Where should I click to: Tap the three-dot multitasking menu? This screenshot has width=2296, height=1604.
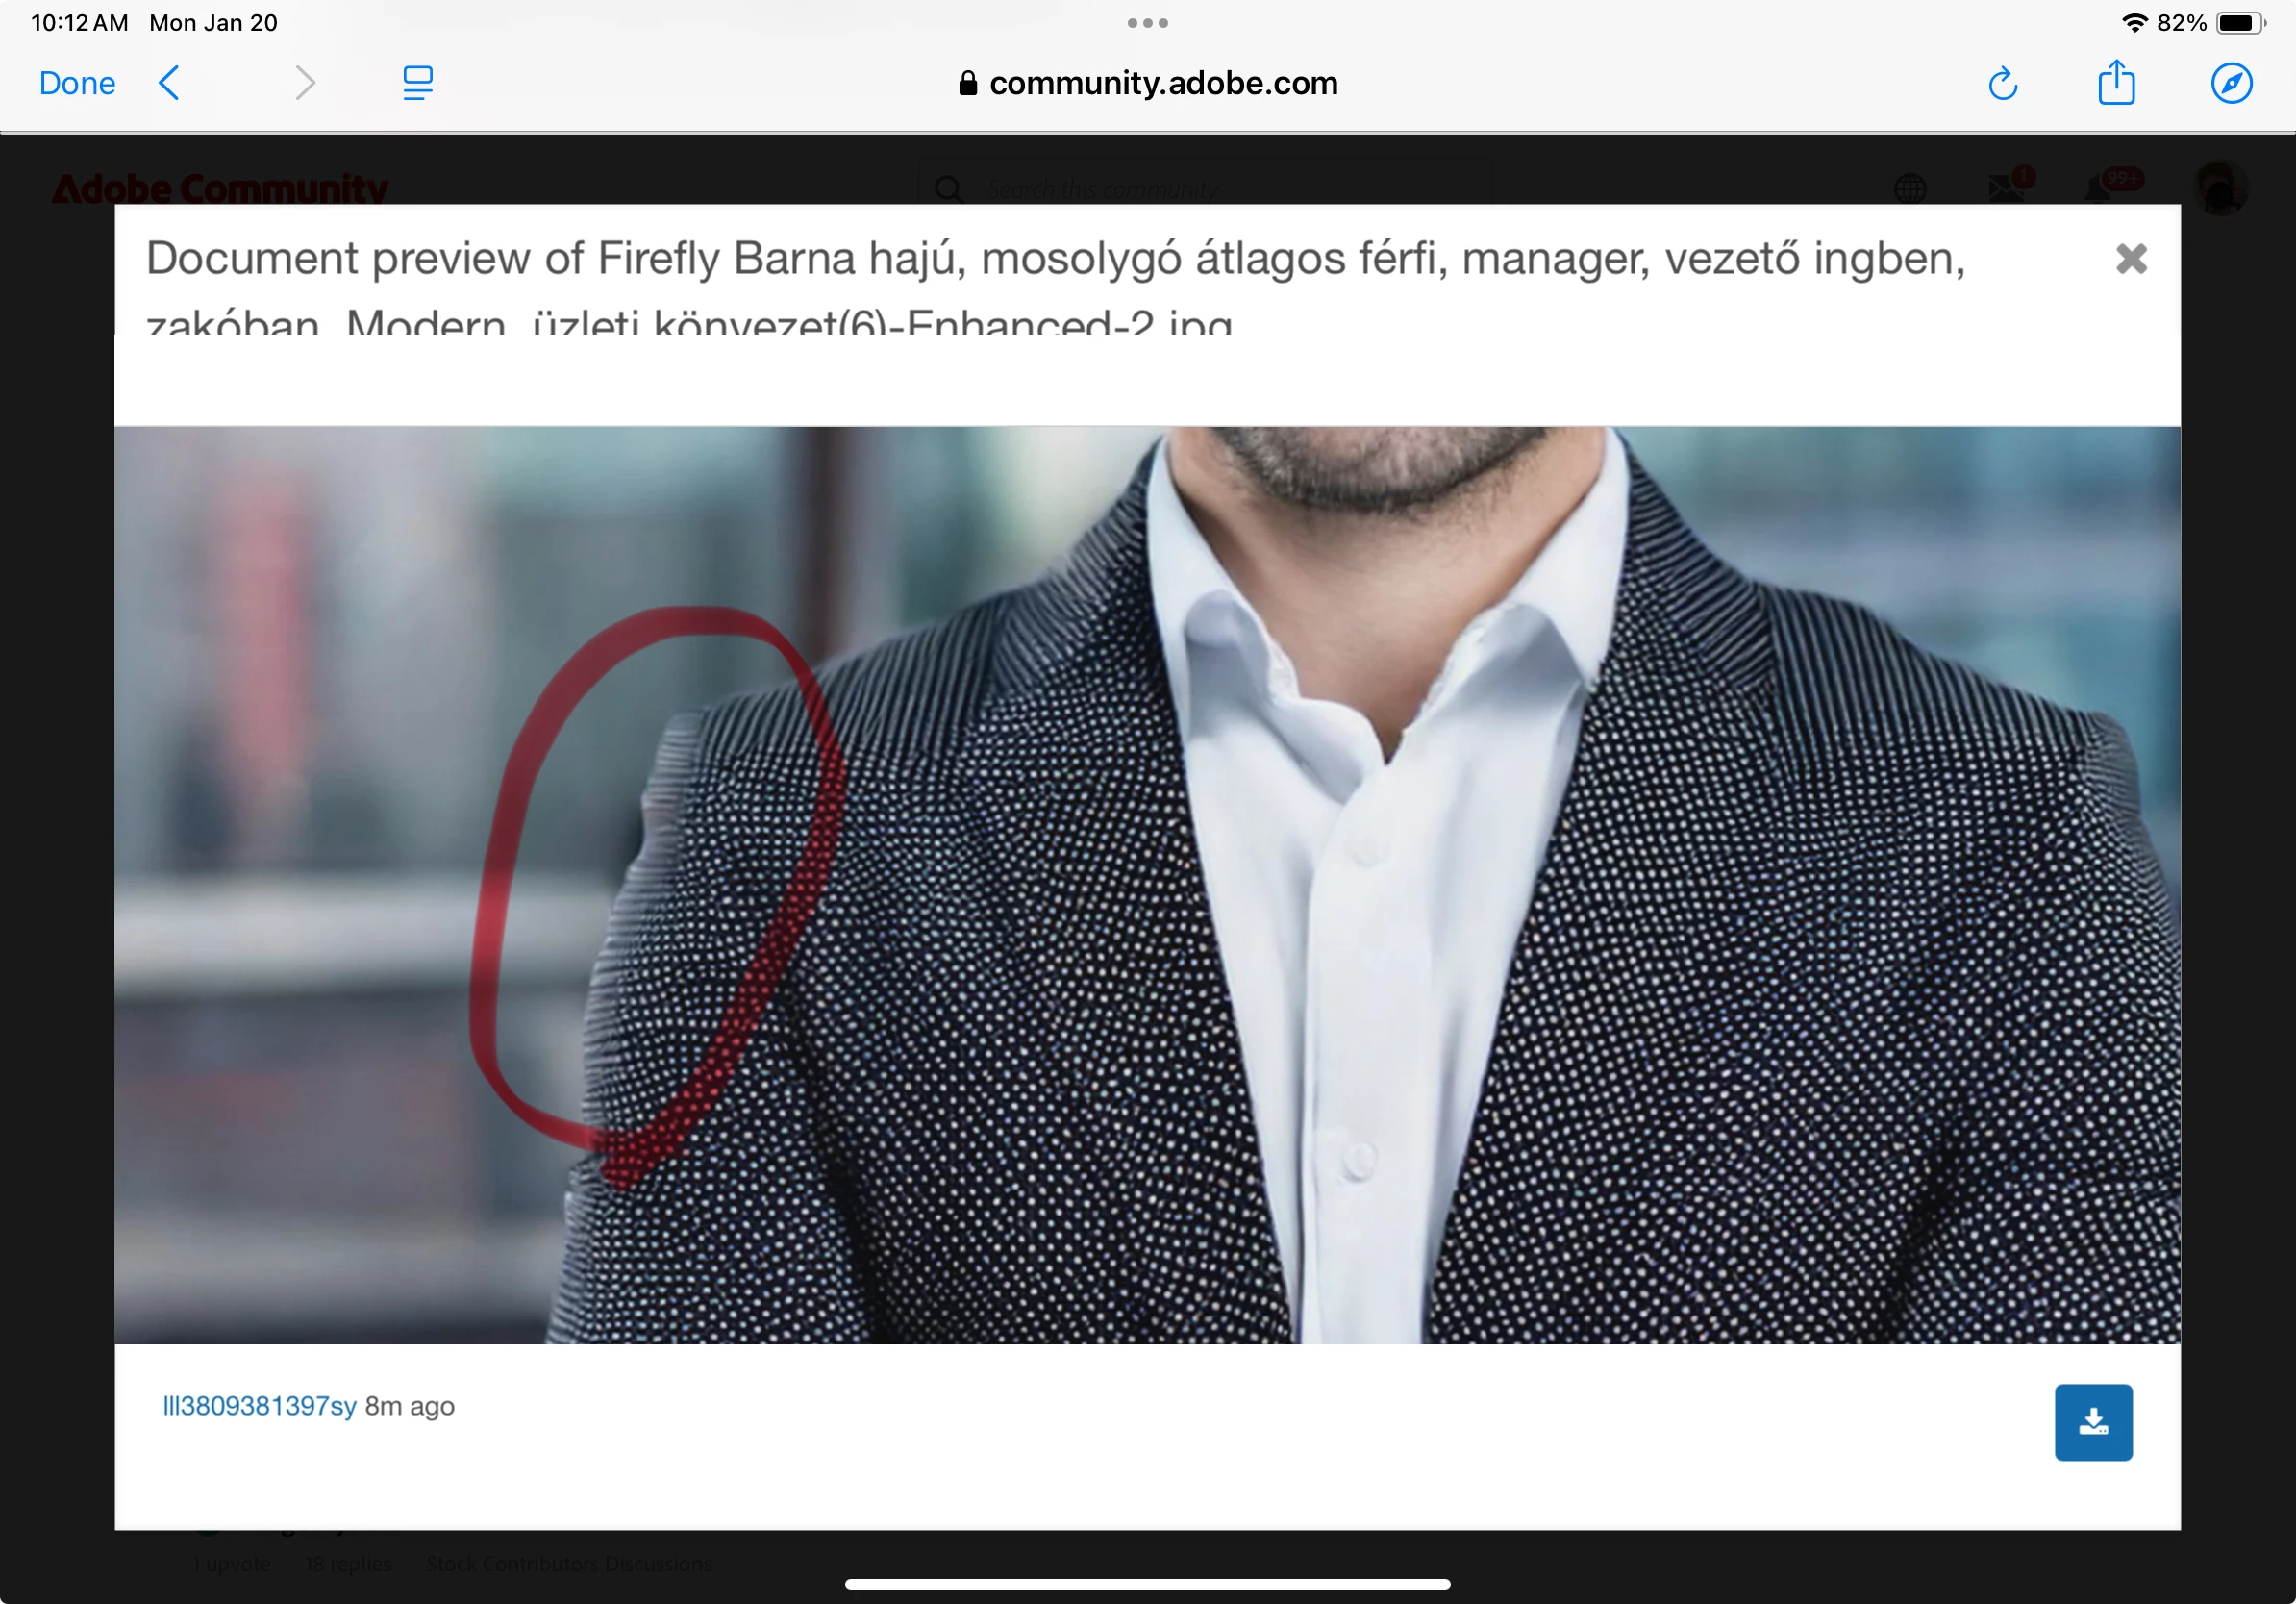pos(1147,23)
